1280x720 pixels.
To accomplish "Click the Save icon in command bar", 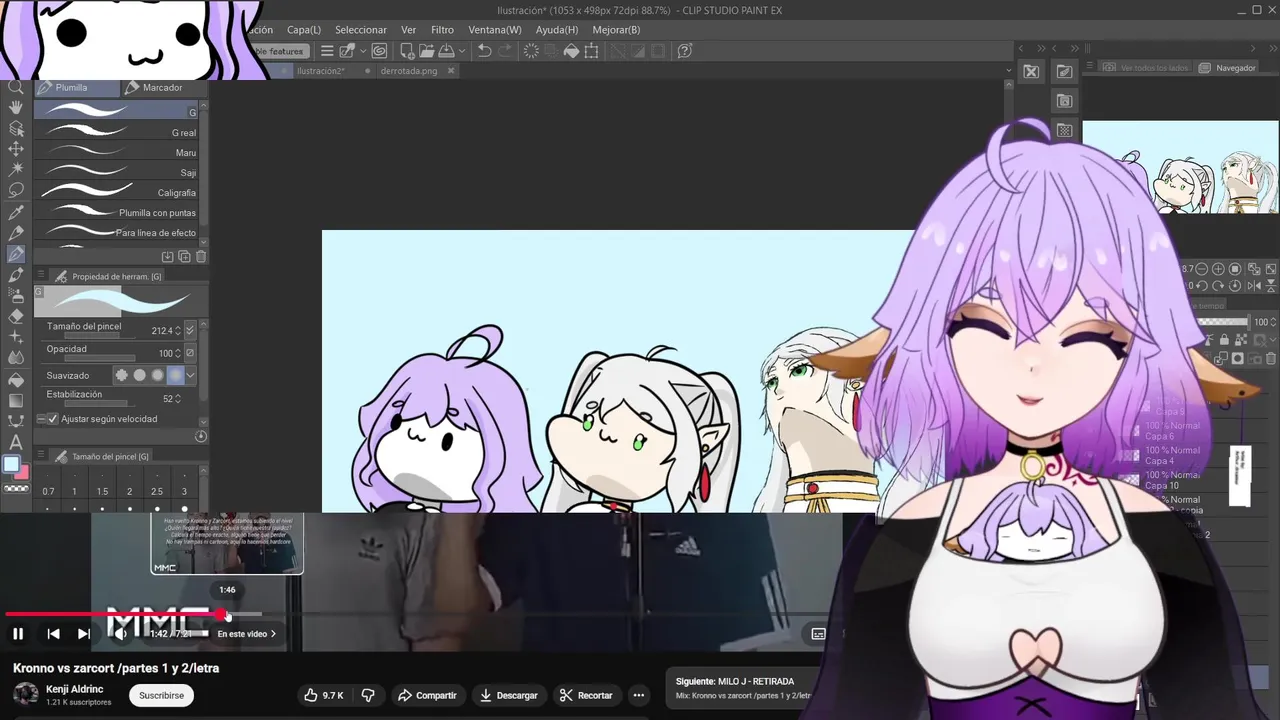I will [x=446, y=51].
